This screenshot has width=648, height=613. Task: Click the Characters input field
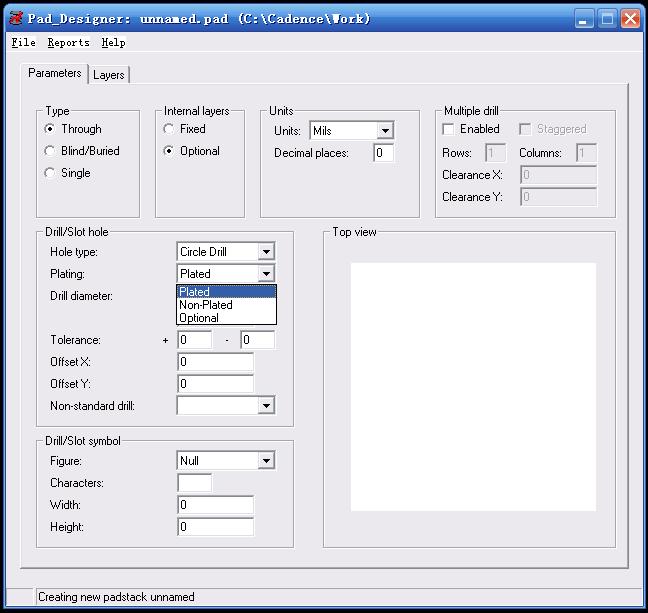[x=195, y=483]
